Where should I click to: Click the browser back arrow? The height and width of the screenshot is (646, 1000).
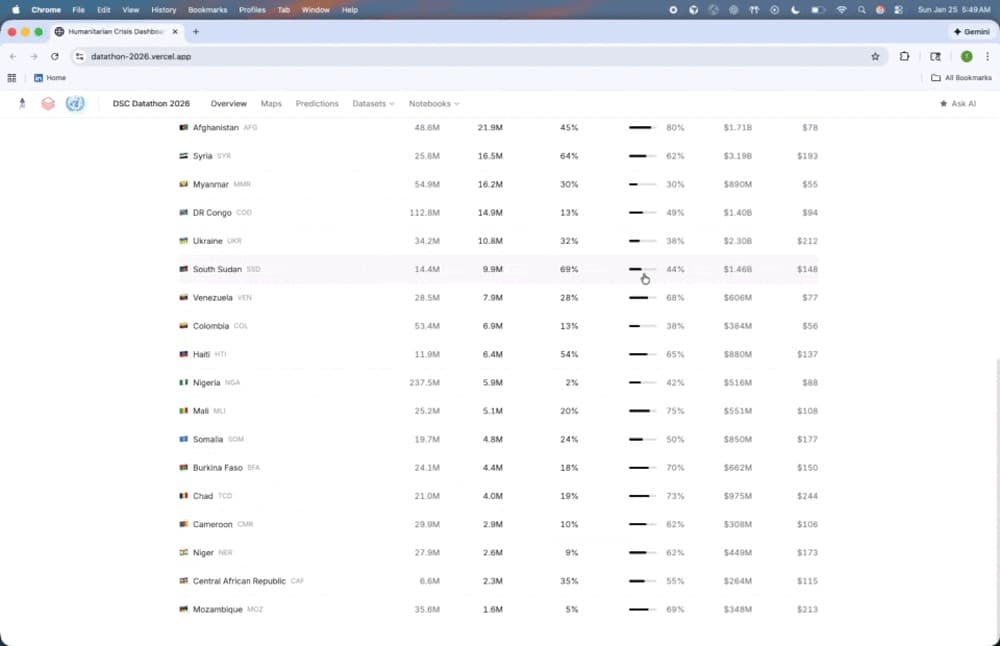click(13, 56)
